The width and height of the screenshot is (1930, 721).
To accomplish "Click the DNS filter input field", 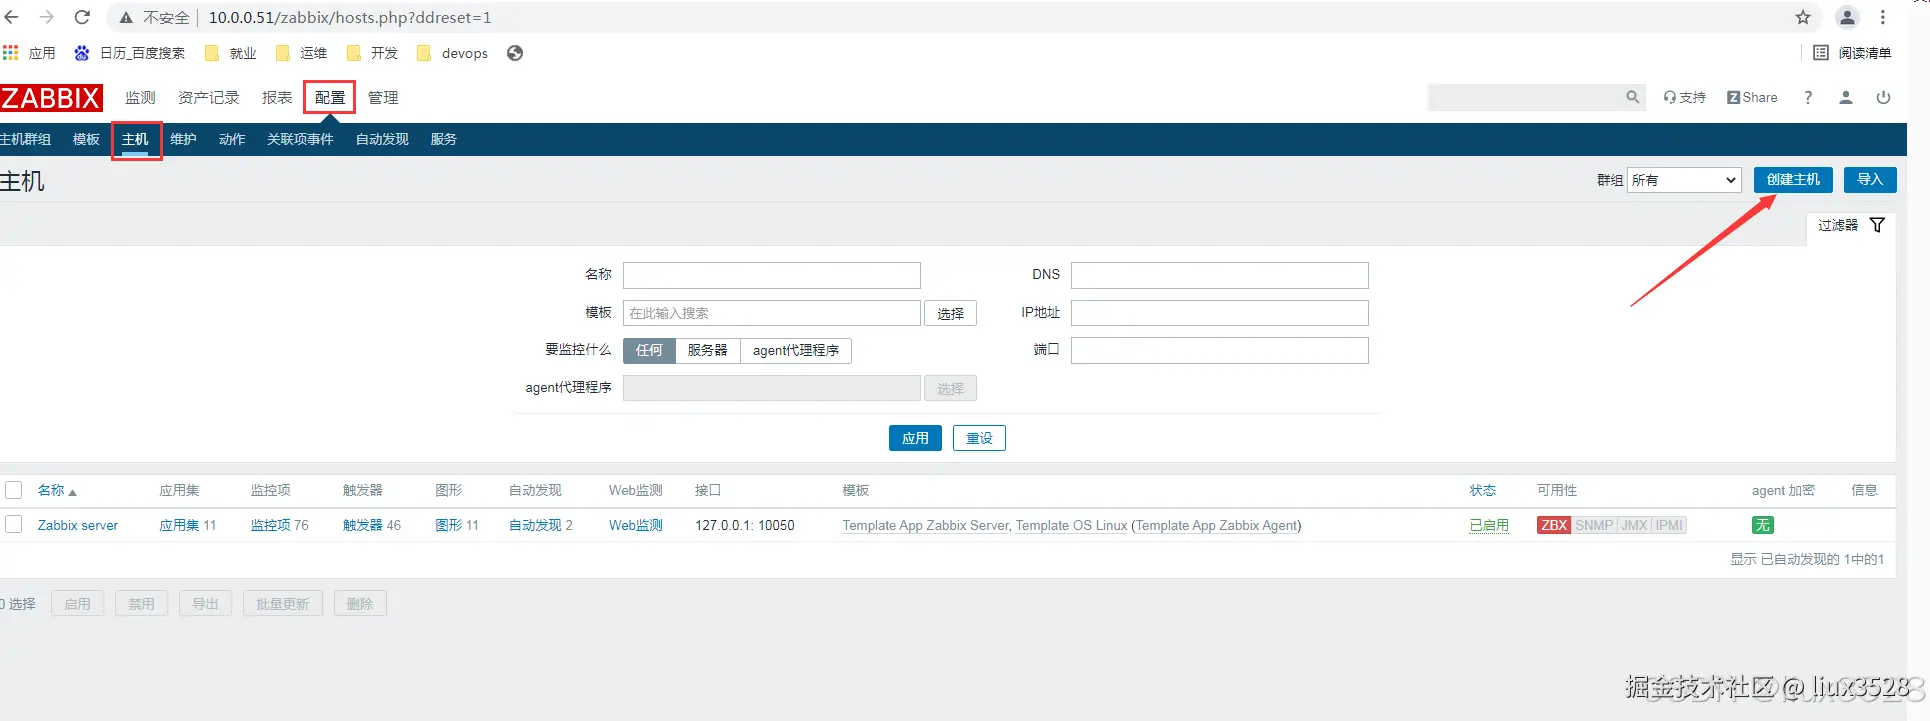I will pos(1219,275).
